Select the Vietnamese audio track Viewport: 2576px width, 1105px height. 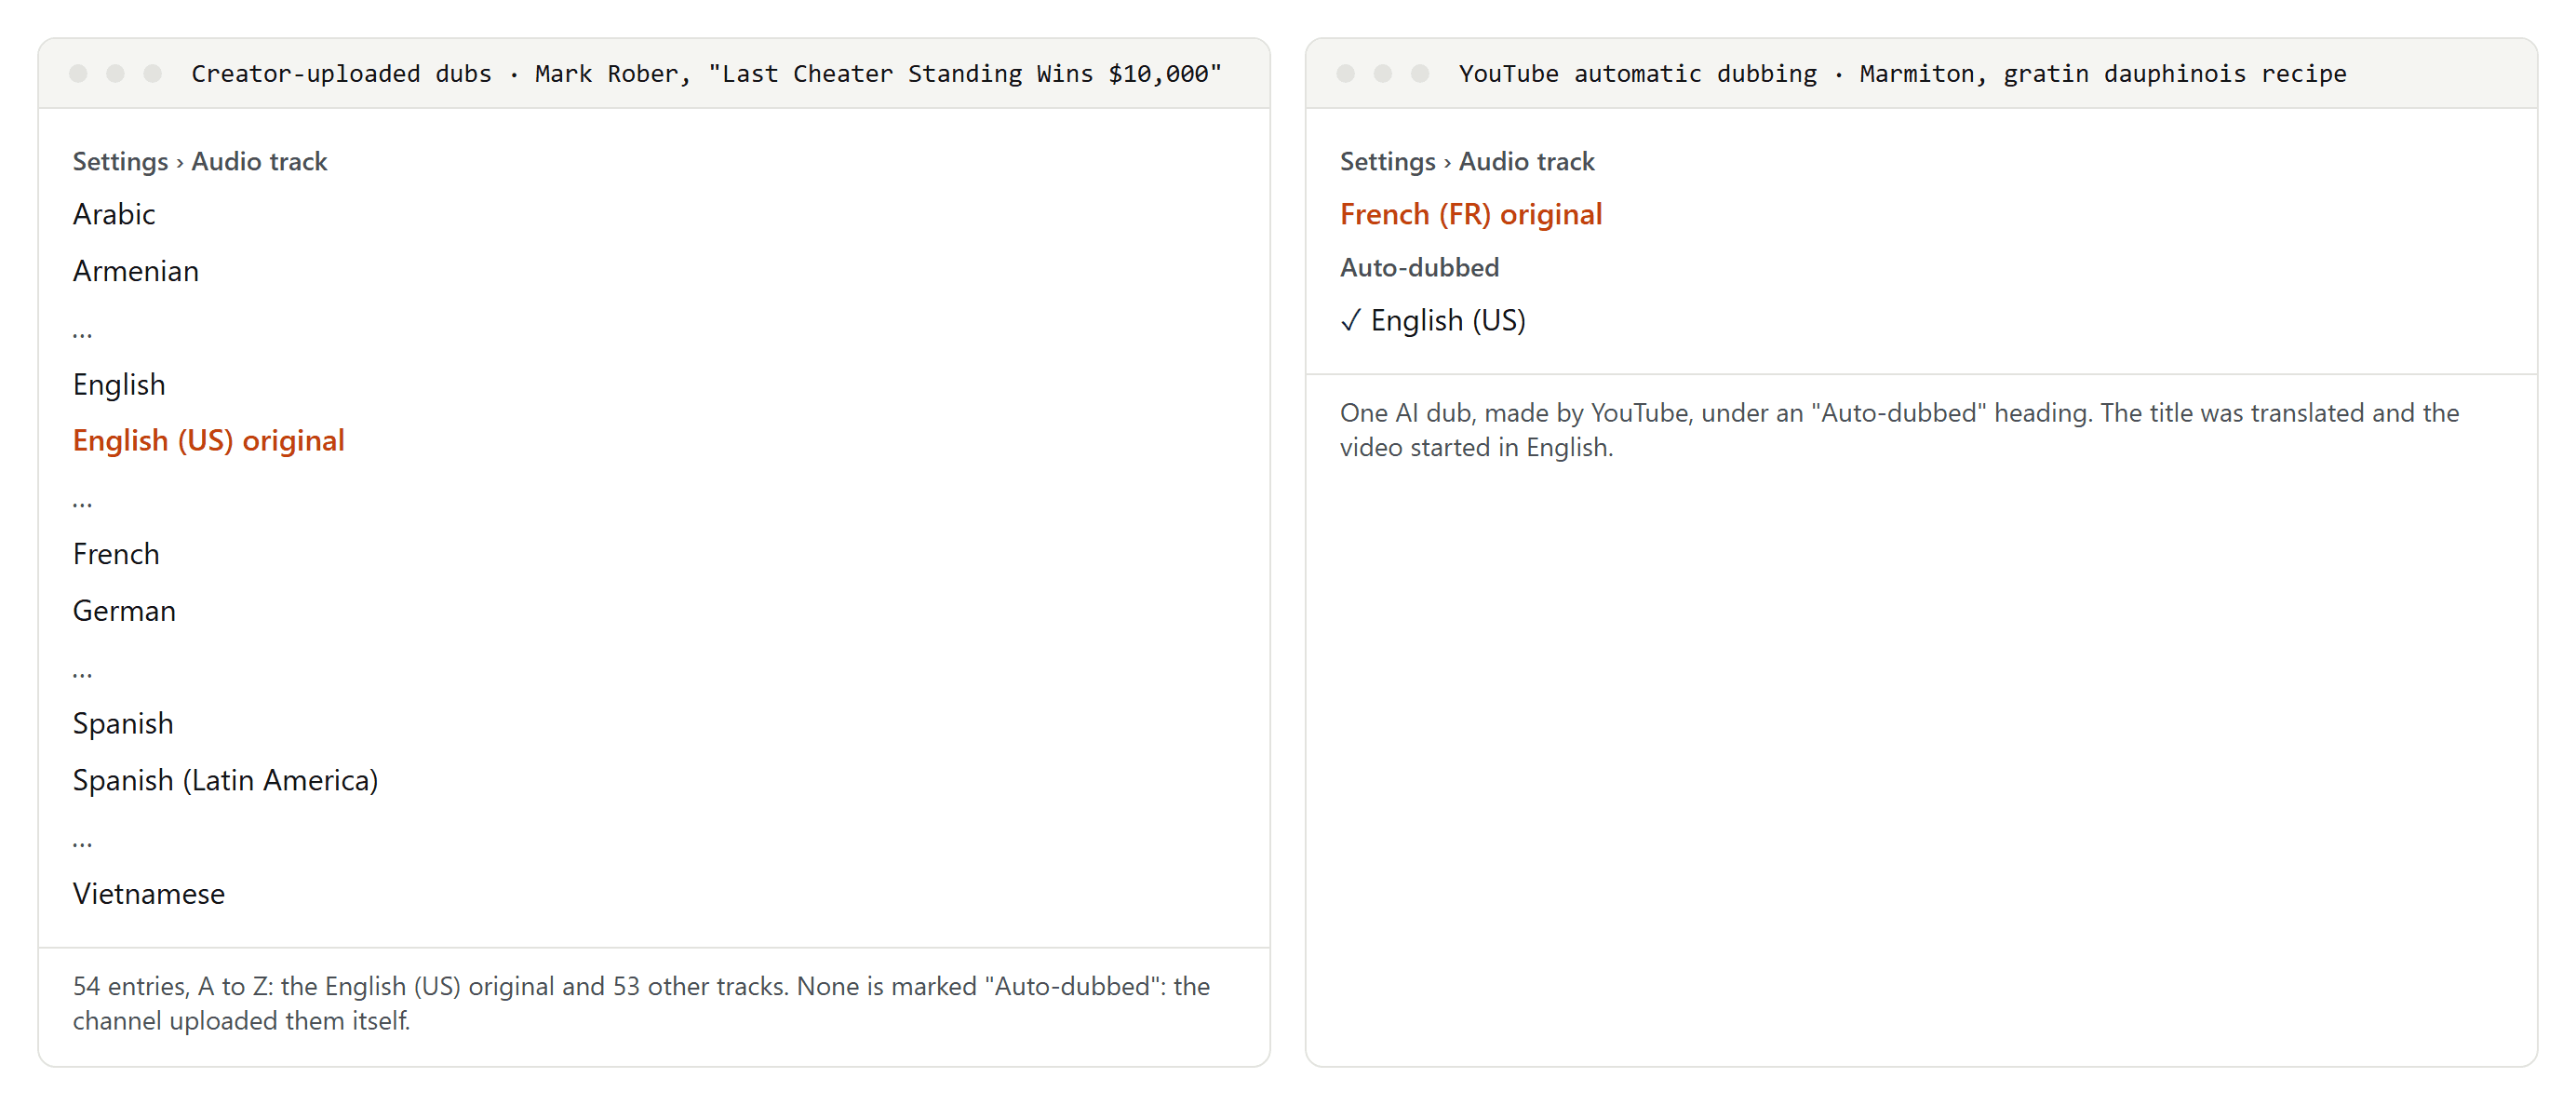coord(149,893)
